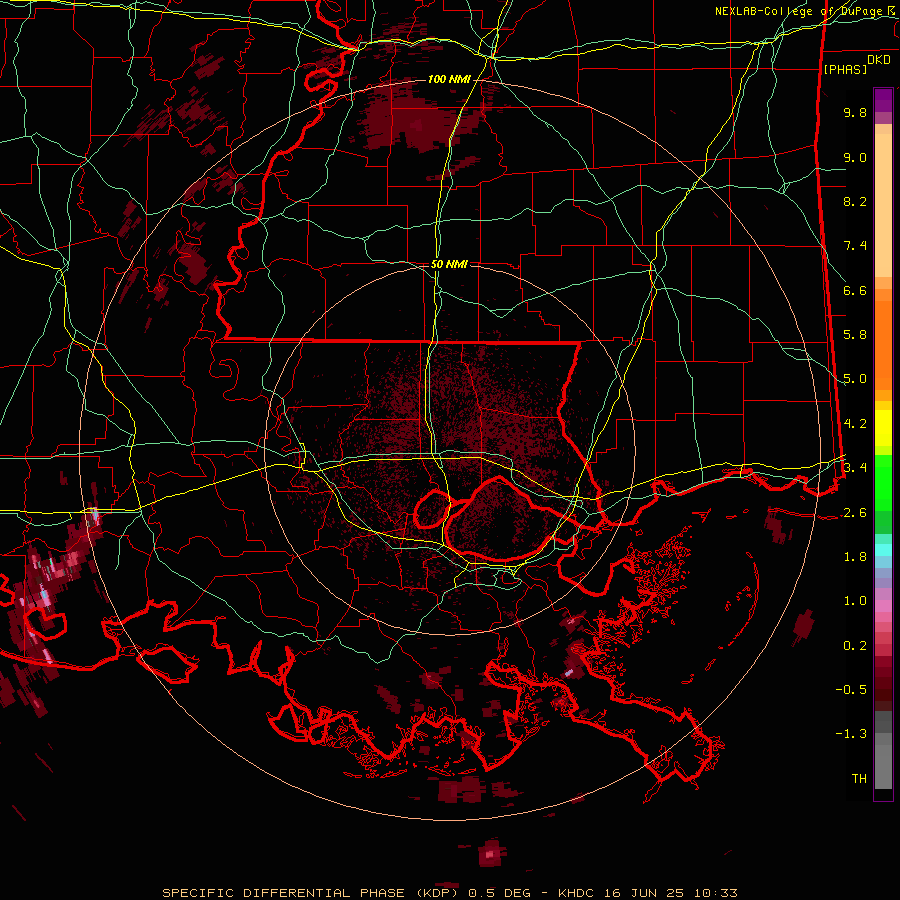Pick the pink band of the color bar
900x900 pixels.
pos(883,606)
